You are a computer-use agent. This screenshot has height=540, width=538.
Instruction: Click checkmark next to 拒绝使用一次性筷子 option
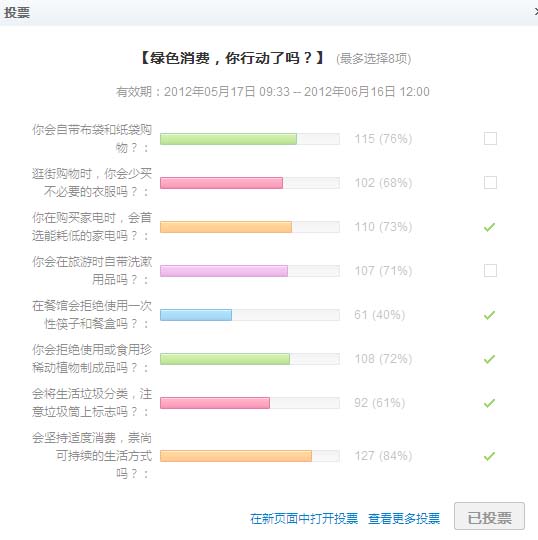tap(489, 315)
